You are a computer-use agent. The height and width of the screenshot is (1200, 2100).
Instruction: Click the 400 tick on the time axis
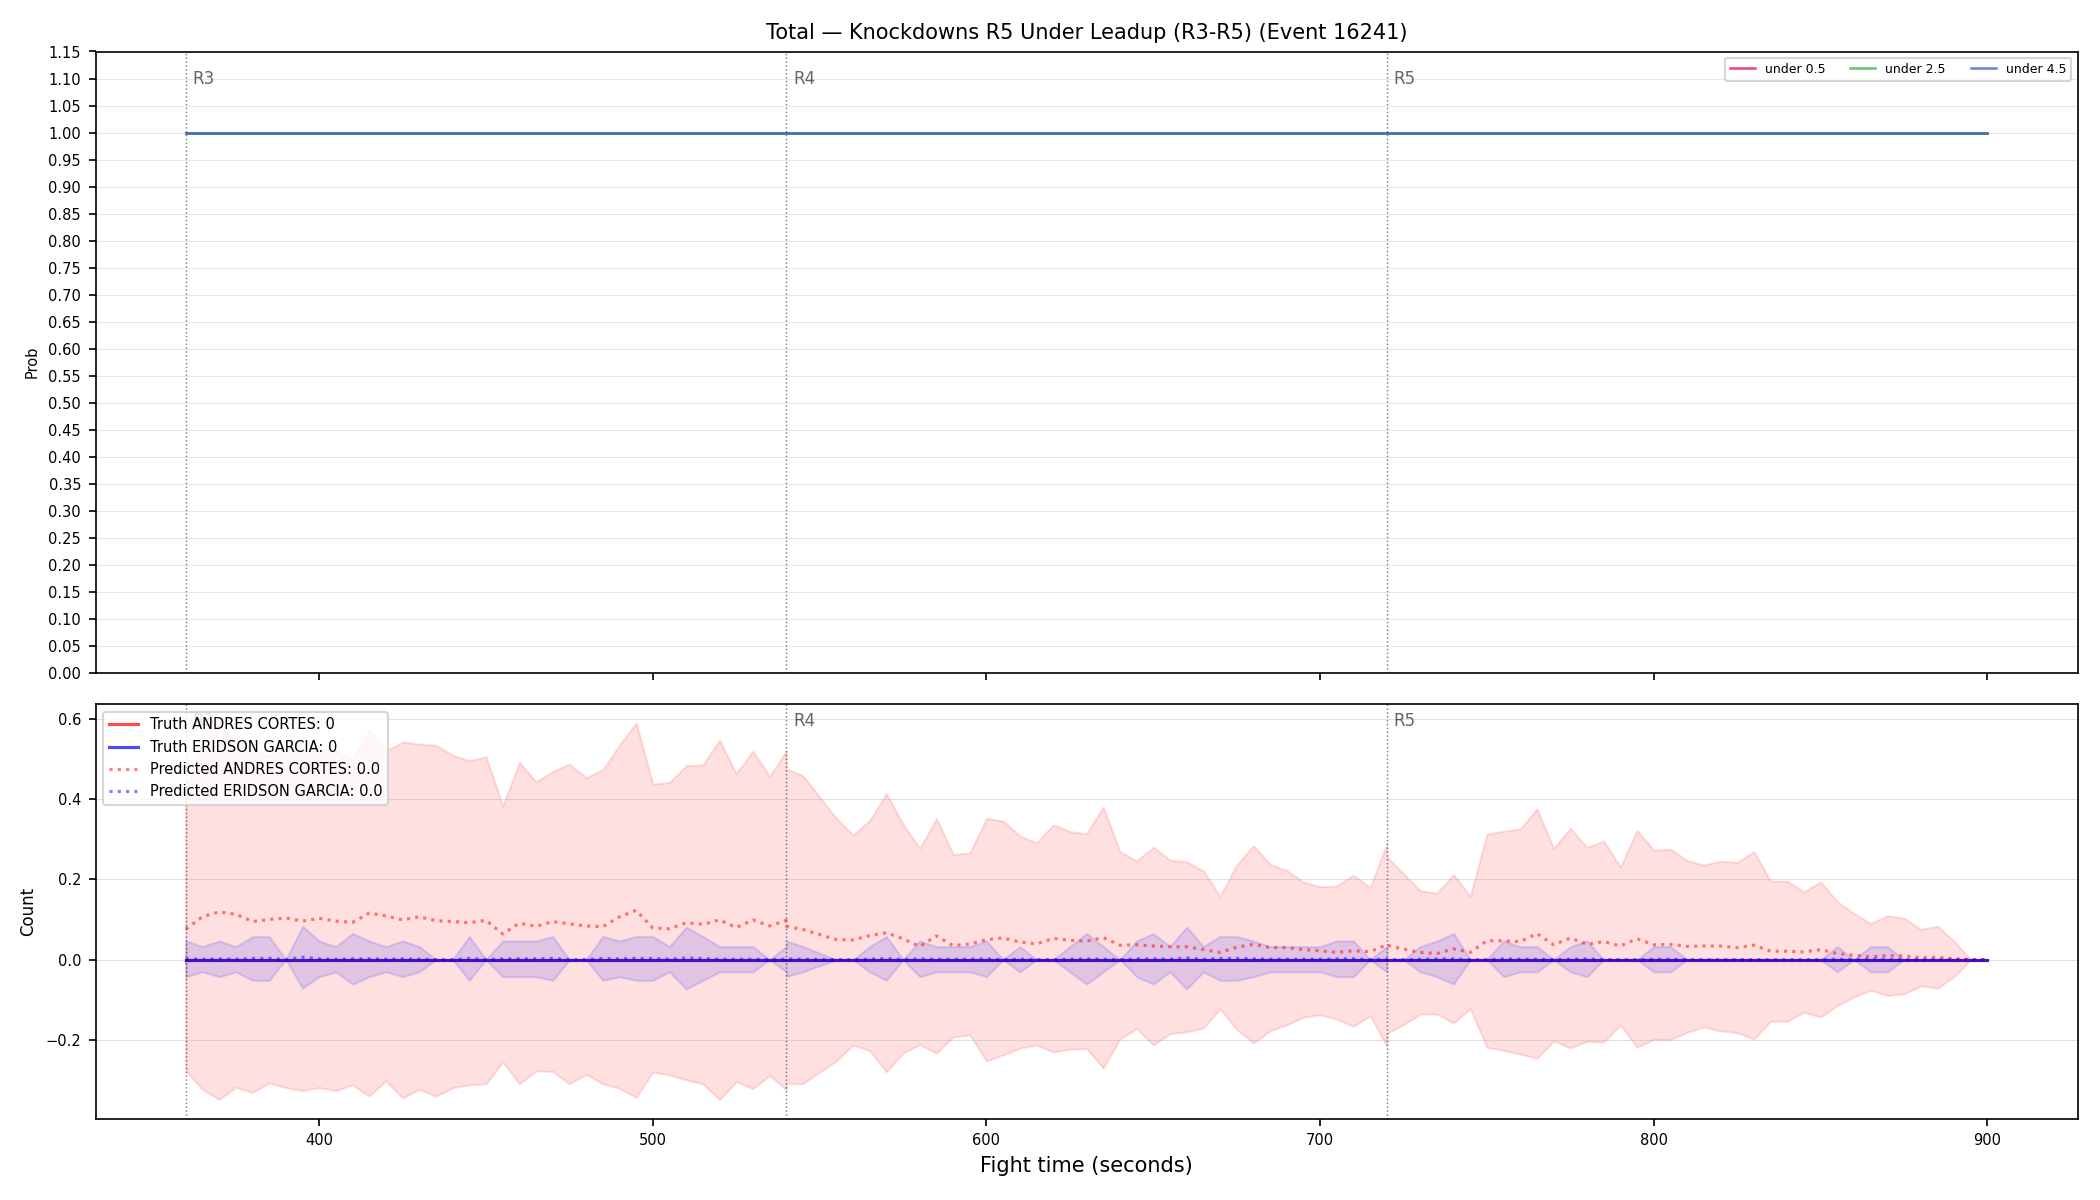point(319,1139)
